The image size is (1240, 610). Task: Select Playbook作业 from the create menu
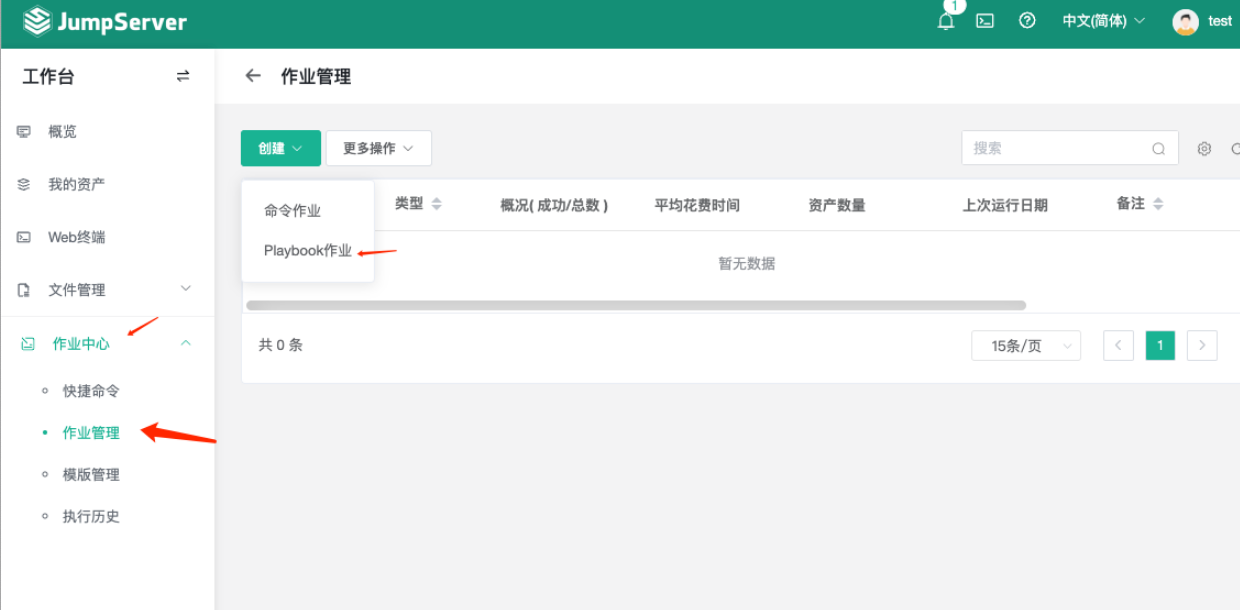point(305,250)
